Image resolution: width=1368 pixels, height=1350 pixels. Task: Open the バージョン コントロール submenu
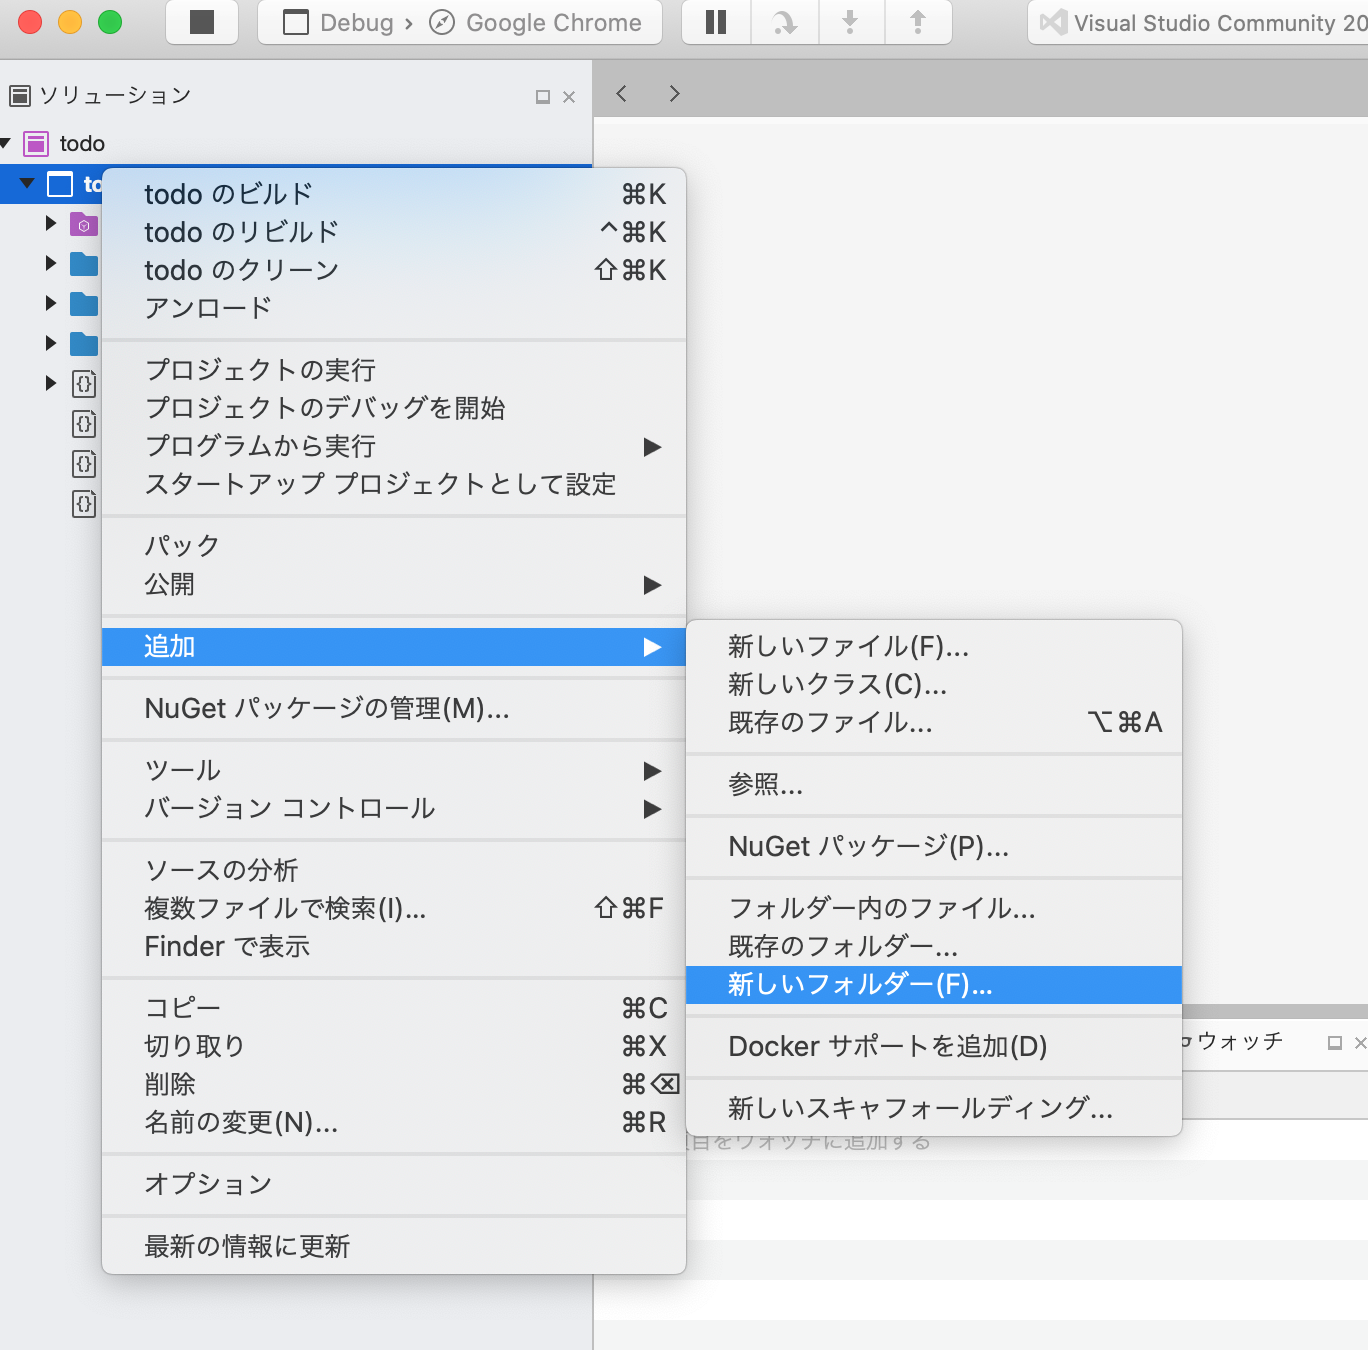coord(394,808)
